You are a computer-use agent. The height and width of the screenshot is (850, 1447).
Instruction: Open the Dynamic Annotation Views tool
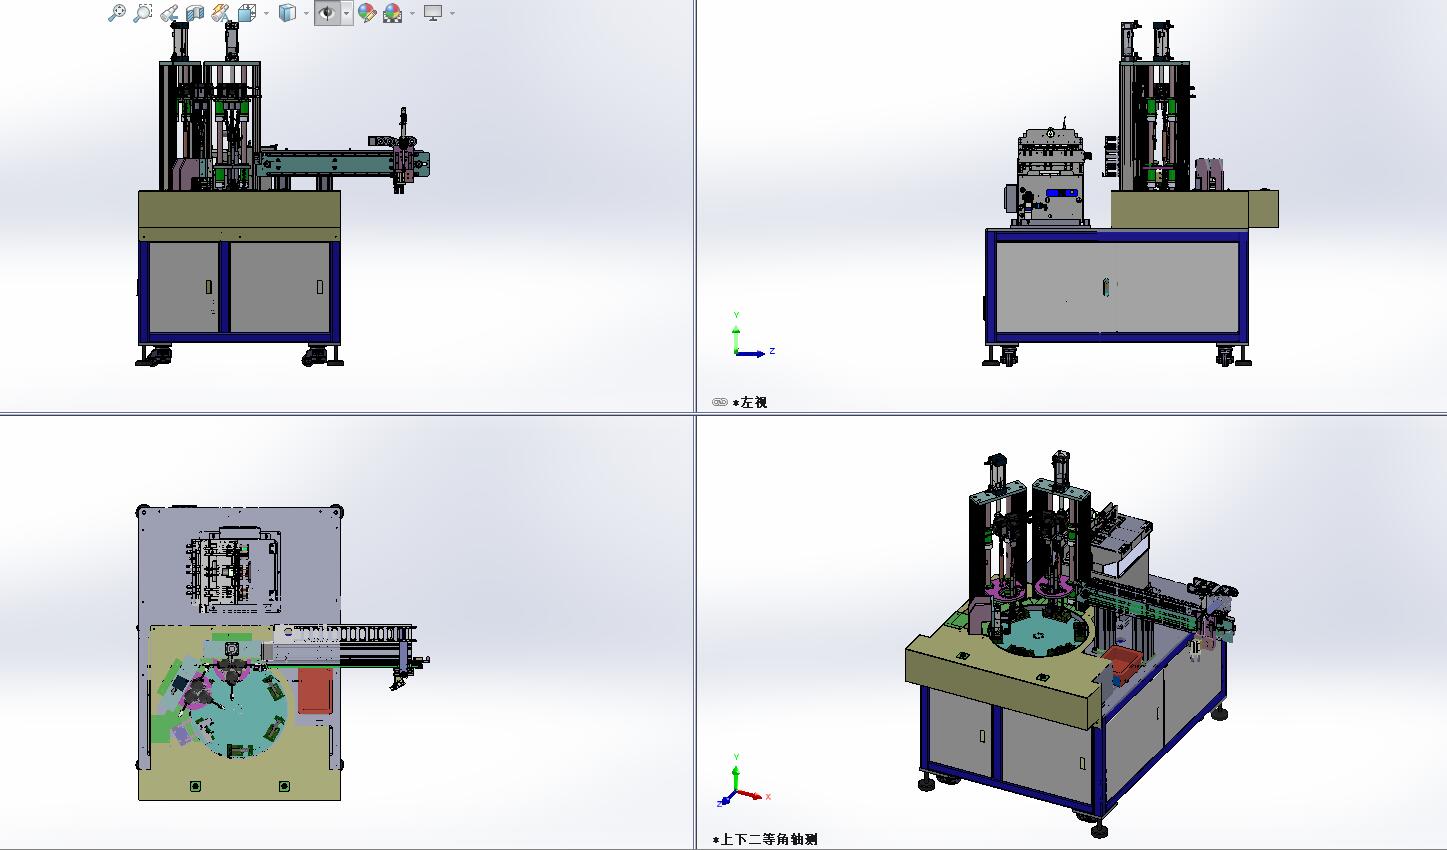pos(221,13)
